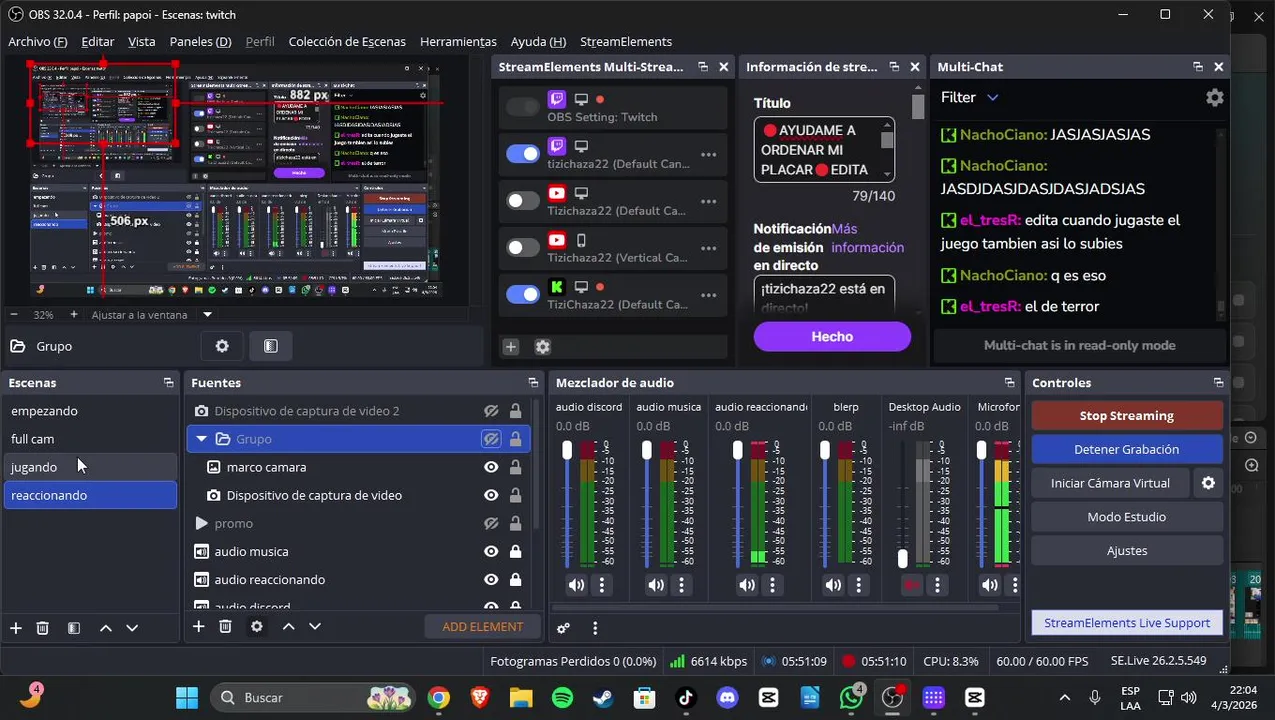Open Ajustes from Controles panel

click(1127, 551)
